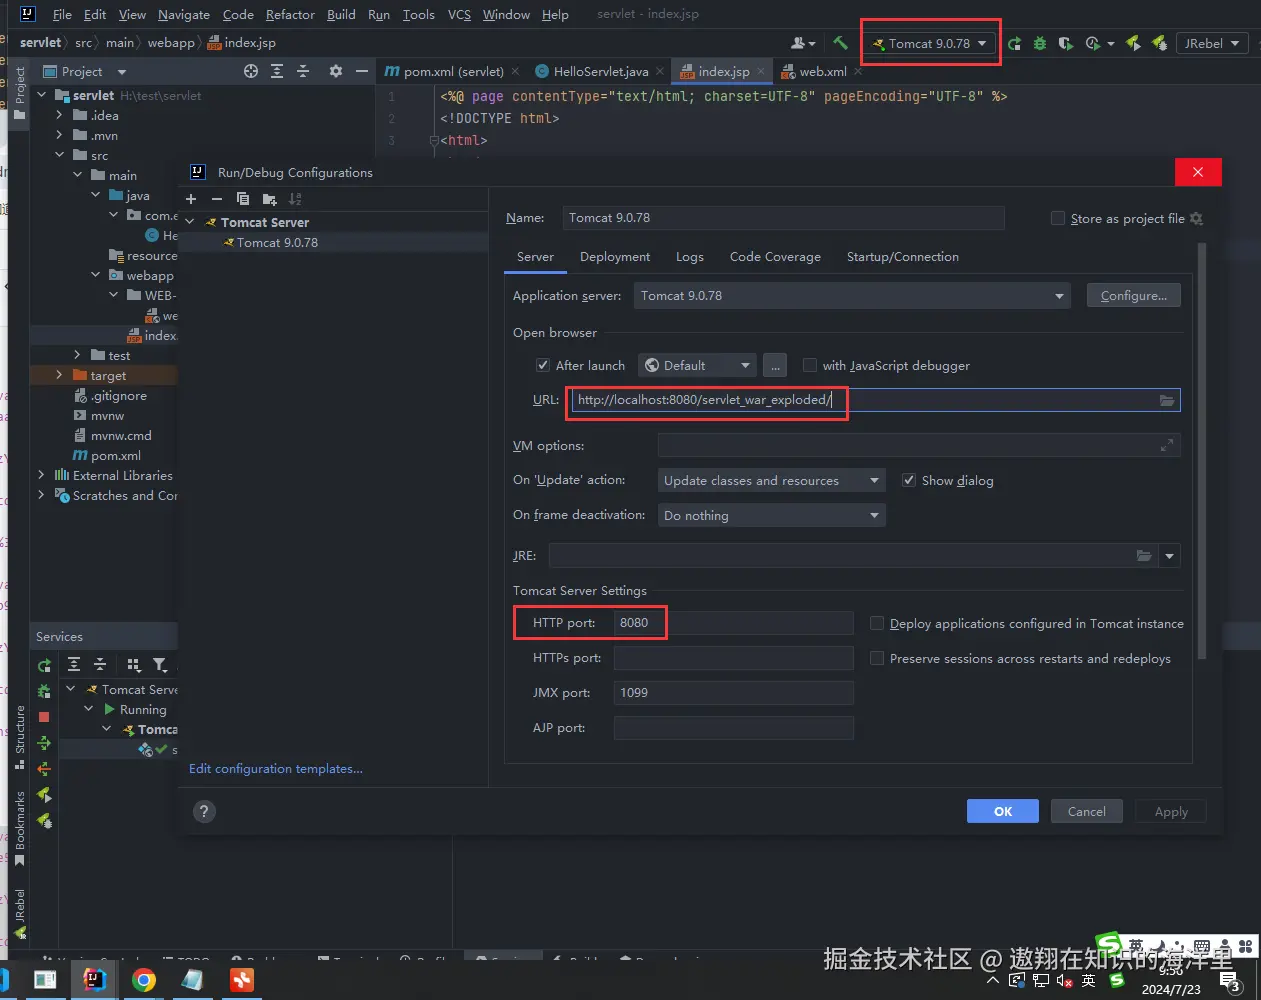Click the OK button
The width and height of the screenshot is (1261, 1000).
click(1003, 812)
